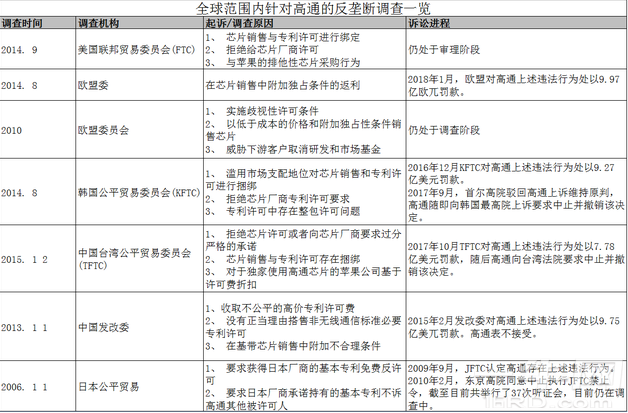Viewport: 628px width, 413px height.
Task: Click the line 与苹果的排他性芯片采购行为
Action: point(283,62)
